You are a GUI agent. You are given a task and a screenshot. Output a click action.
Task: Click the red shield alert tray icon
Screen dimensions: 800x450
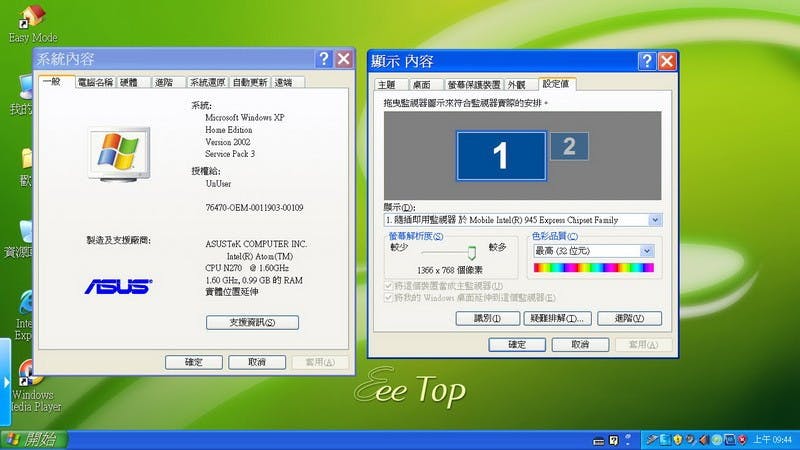pyautogui.click(x=742, y=439)
